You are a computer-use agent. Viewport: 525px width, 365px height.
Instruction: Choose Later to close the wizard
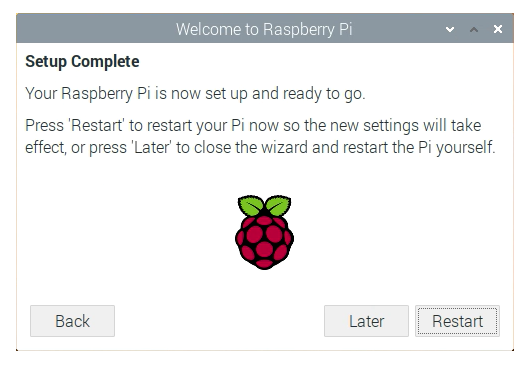(366, 321)
